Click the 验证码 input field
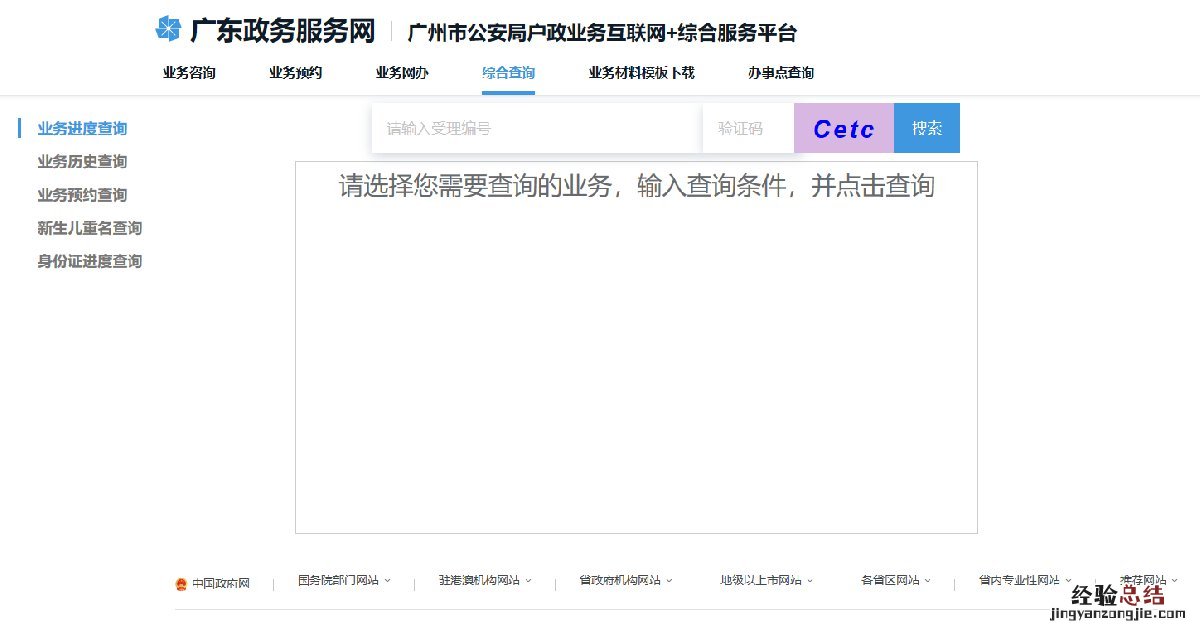The height and width of the screenshot is (632, 1200). click(x=747, y=129)
